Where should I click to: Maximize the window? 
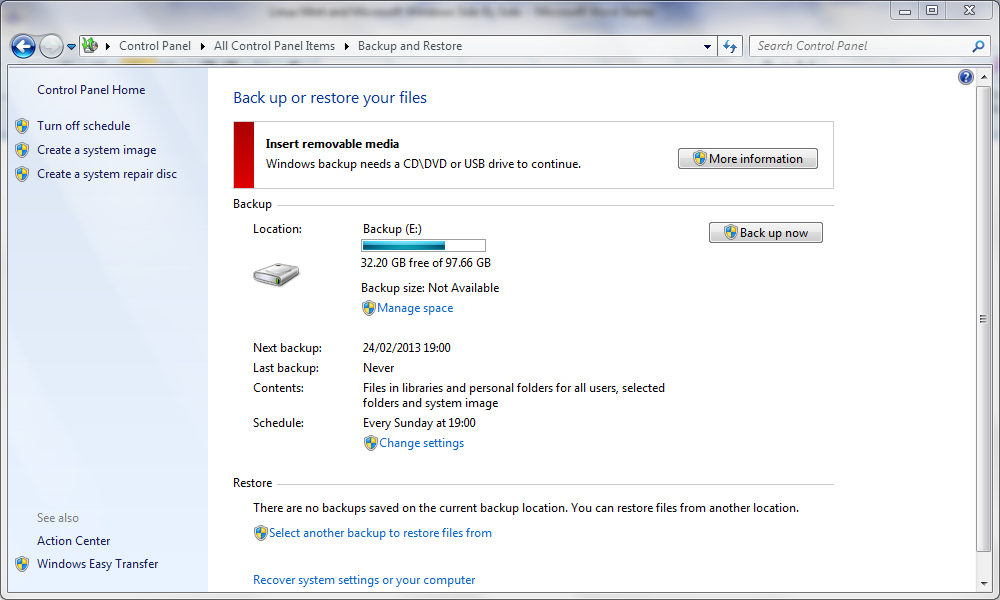pos(932,10)
